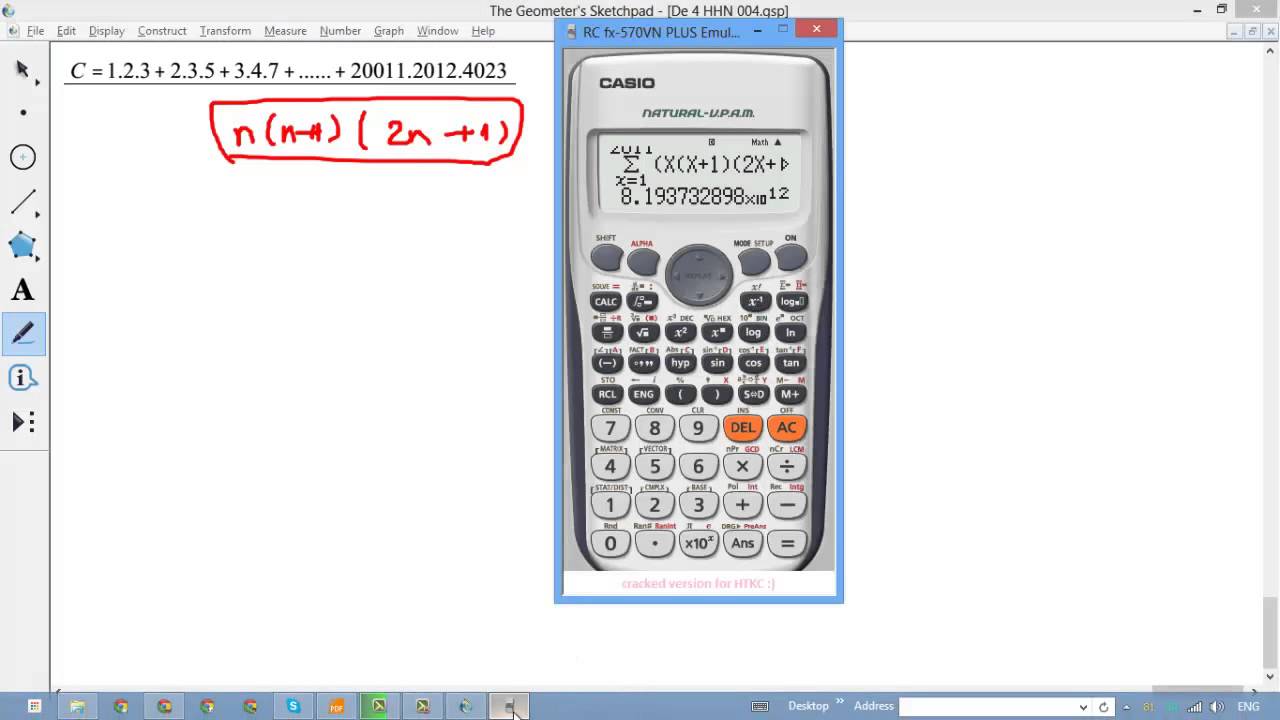Expand the taskbar Address dropdown arrow
Viewport: 1280px width, 720px height.
(1084, 707)
